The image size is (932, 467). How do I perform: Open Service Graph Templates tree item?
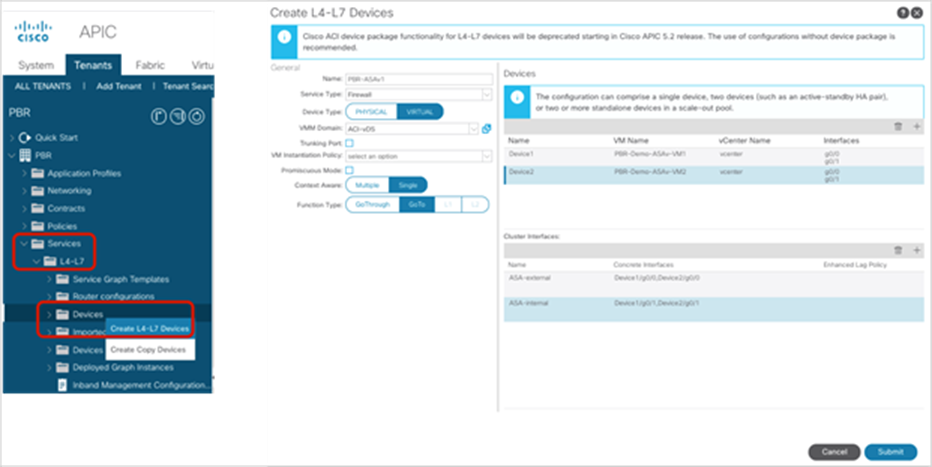click(x=121, y=279)
